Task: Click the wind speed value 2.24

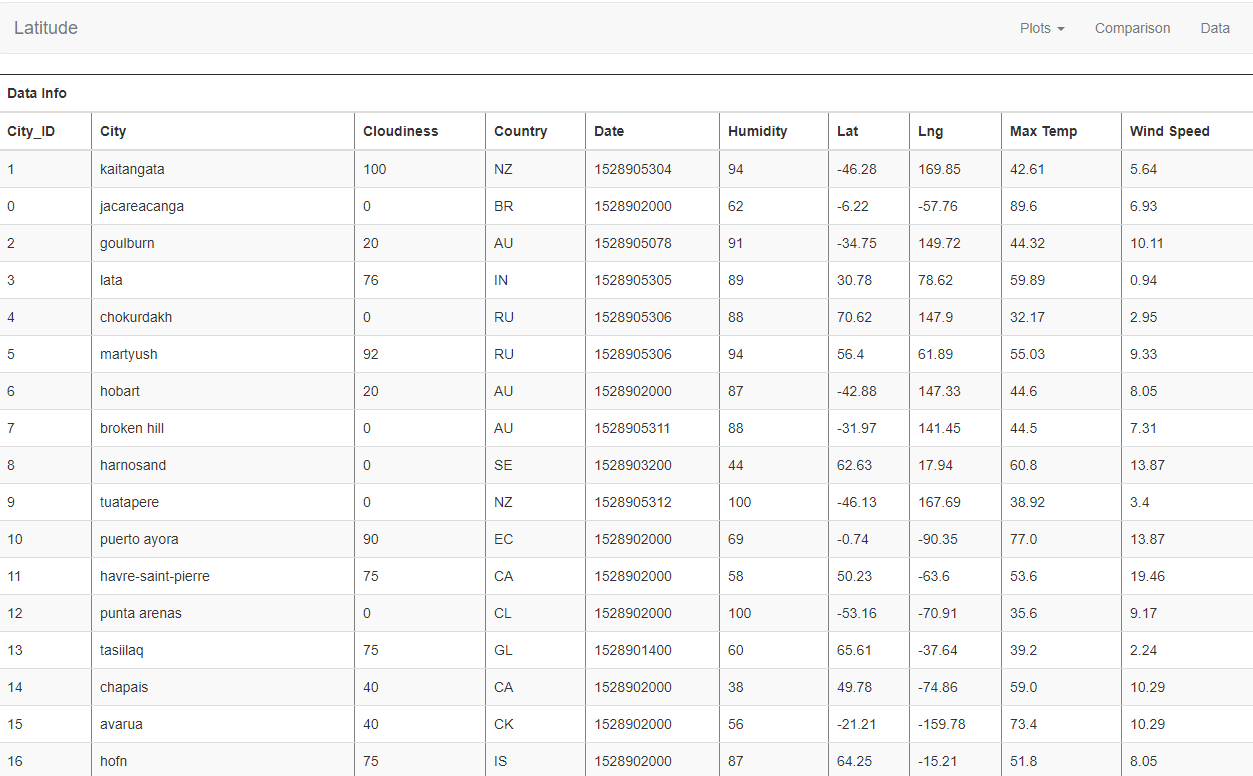Action: pos(1143,650)
